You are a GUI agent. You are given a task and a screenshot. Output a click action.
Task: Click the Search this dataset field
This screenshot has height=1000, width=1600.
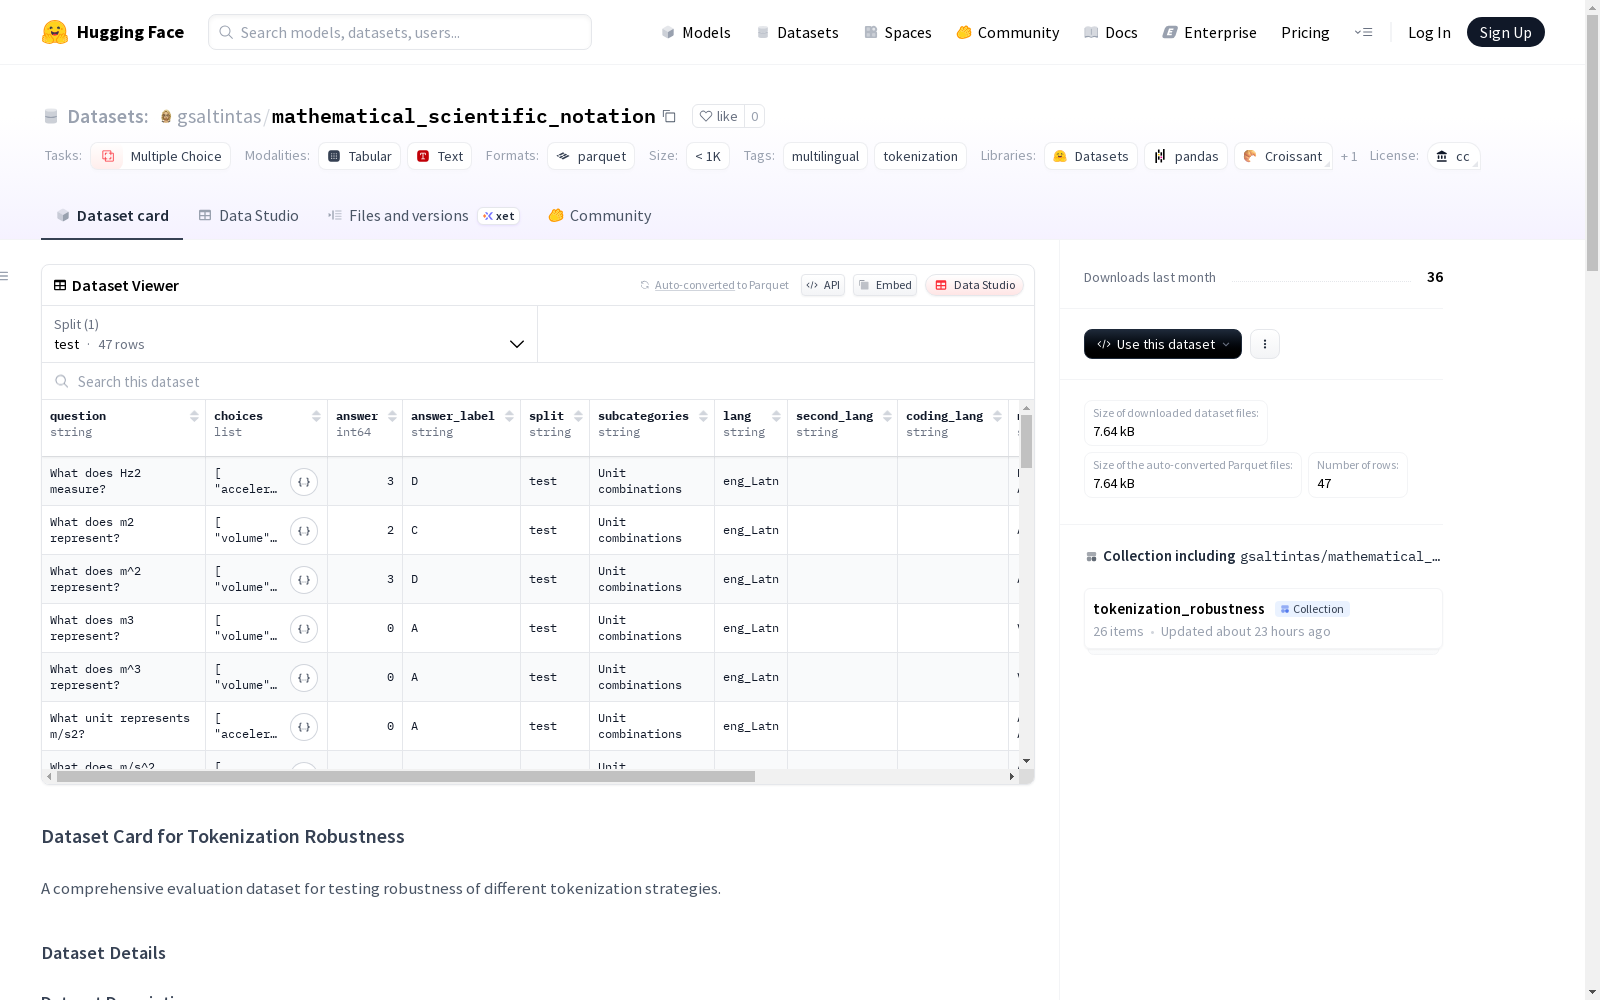(538, 381)
